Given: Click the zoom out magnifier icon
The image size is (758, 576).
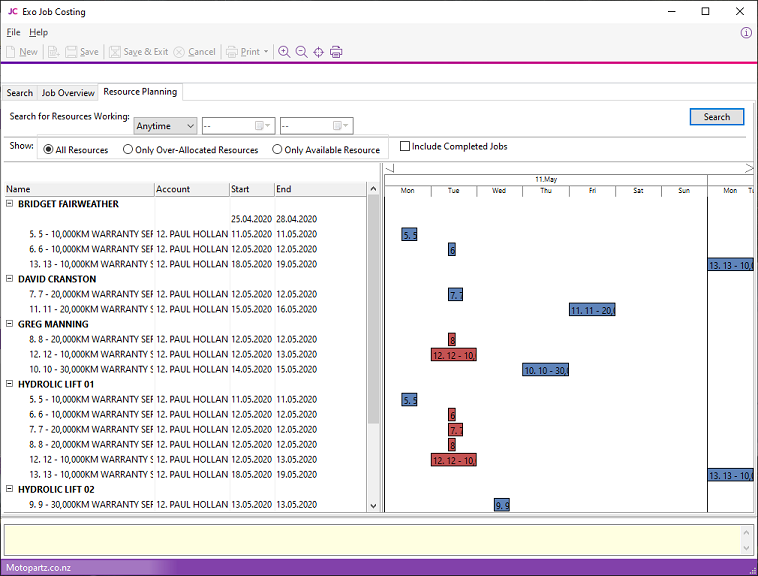Looking at the screenshot, I should pos(301,52).
